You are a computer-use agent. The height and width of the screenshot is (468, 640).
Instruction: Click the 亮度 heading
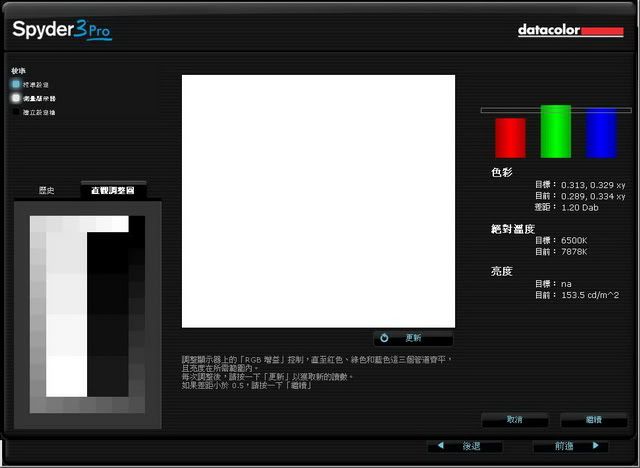502,271
